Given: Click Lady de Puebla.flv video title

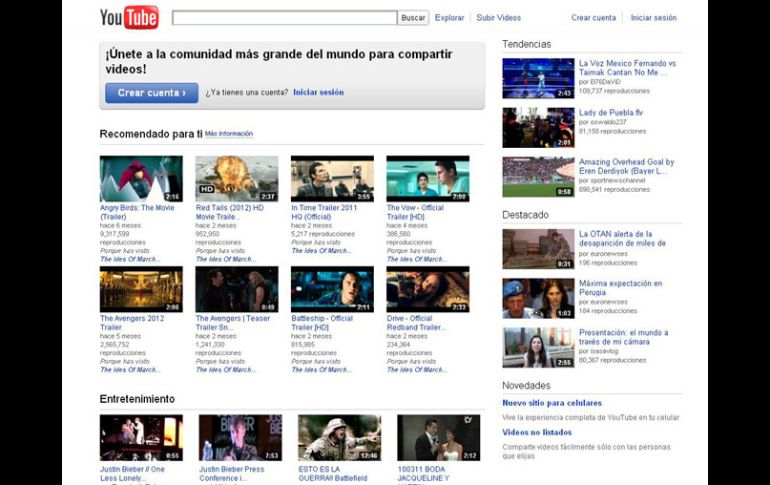Looking at the screenshot, I should [610, 112].
